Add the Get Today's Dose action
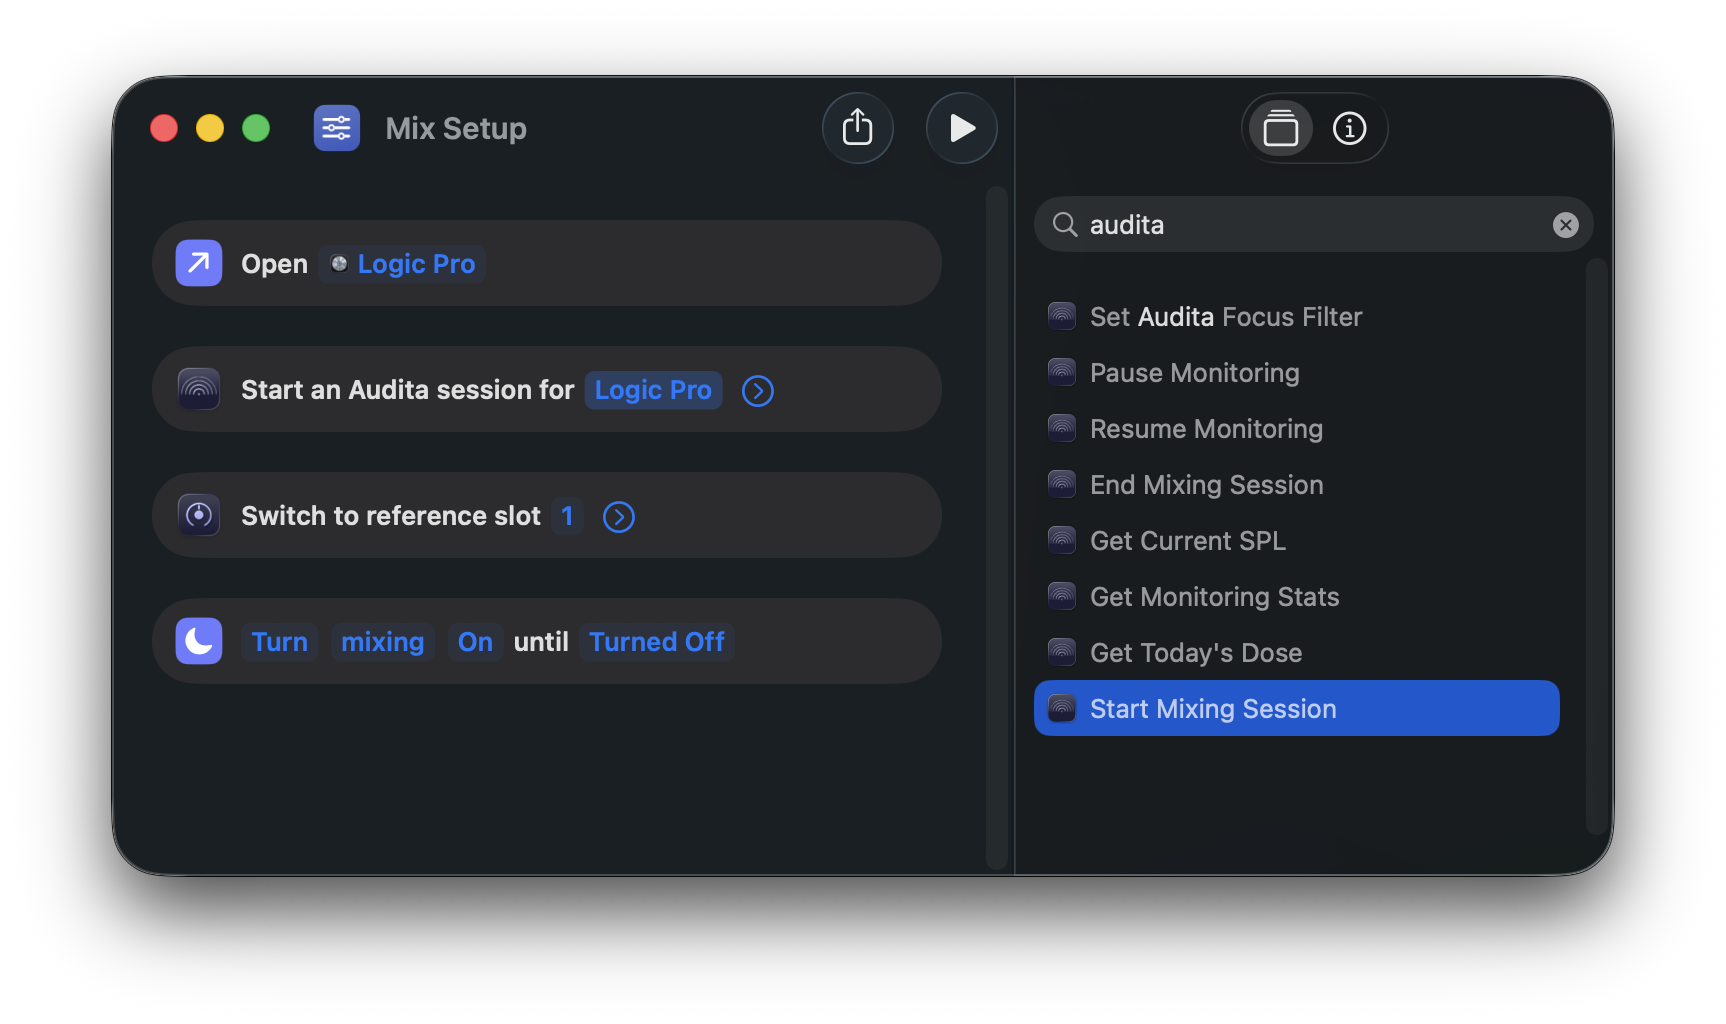 1297,652
